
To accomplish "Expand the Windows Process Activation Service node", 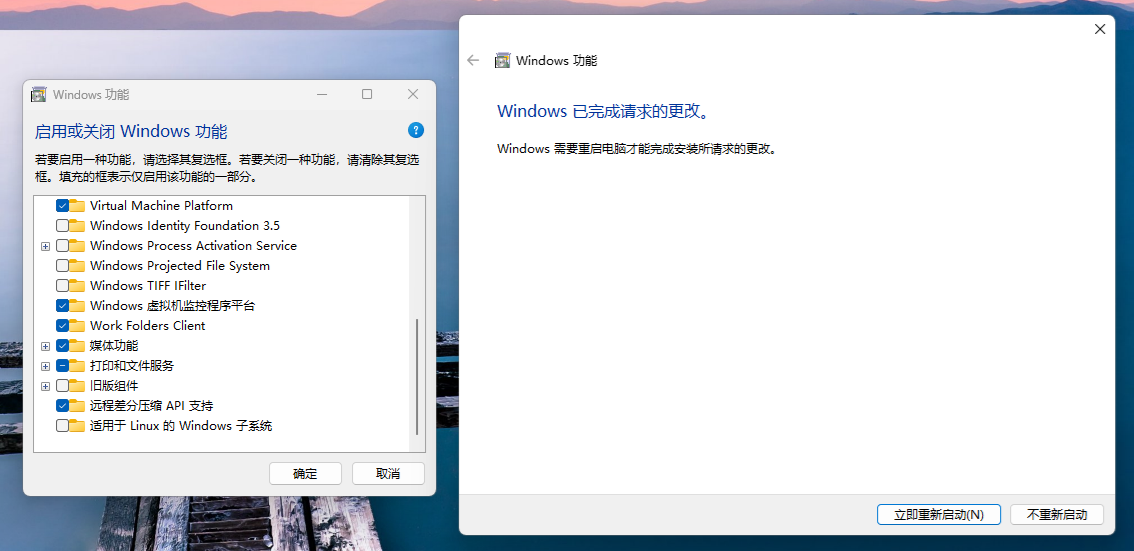I will click(45, 246).
